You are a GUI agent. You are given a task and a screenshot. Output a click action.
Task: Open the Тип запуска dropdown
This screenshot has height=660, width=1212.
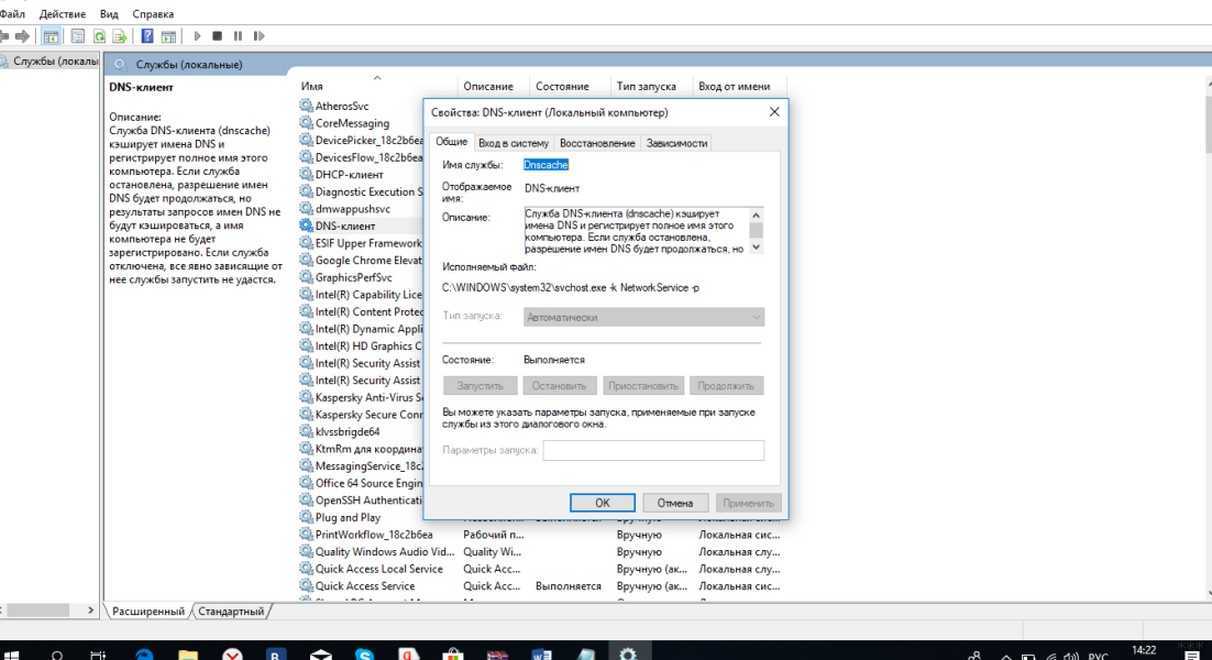(x=644, y=317)
